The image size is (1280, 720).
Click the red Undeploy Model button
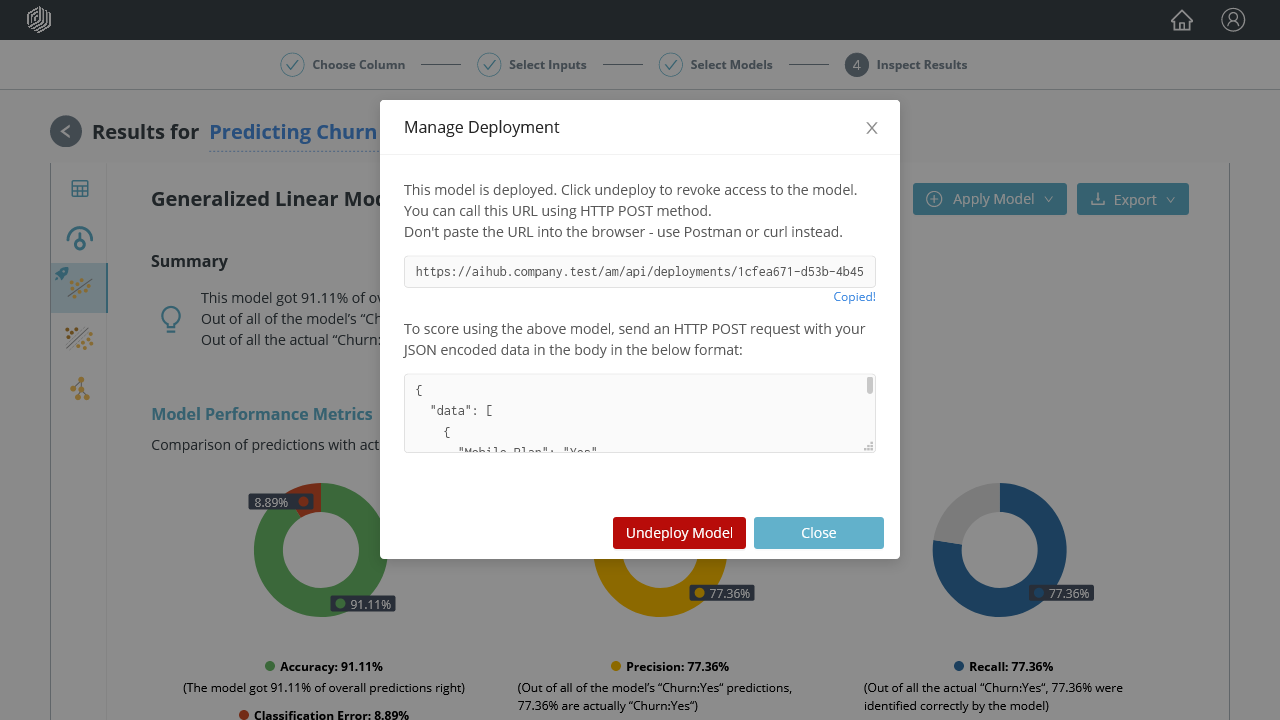click(x=679, y=533)
